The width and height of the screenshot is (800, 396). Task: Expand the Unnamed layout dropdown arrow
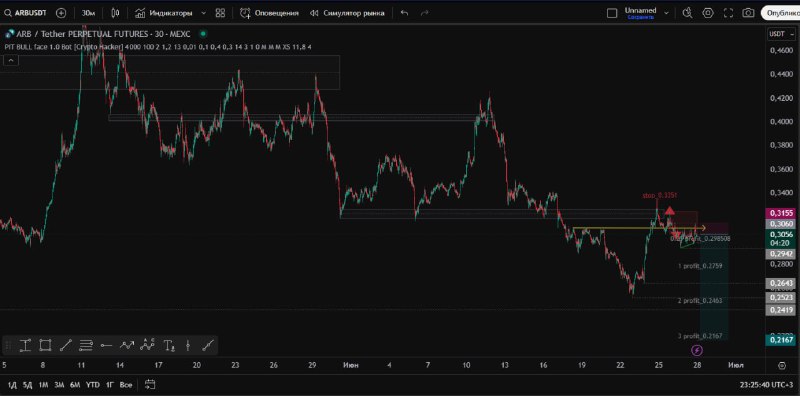[x=666, y=13]
